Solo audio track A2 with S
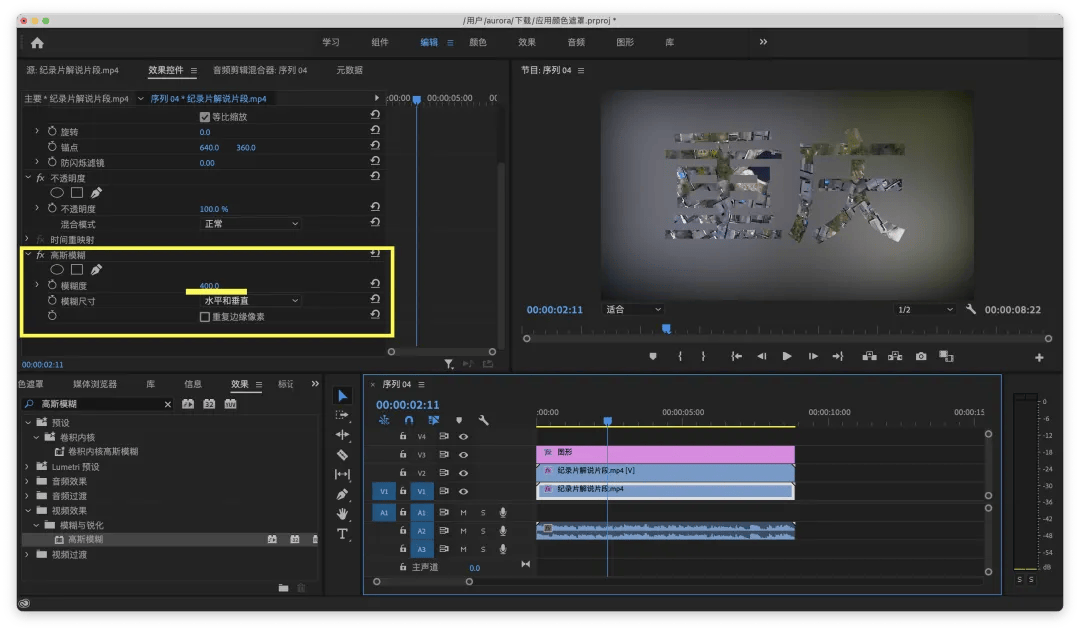This screenshot has height=631, width=1080. 483,531
